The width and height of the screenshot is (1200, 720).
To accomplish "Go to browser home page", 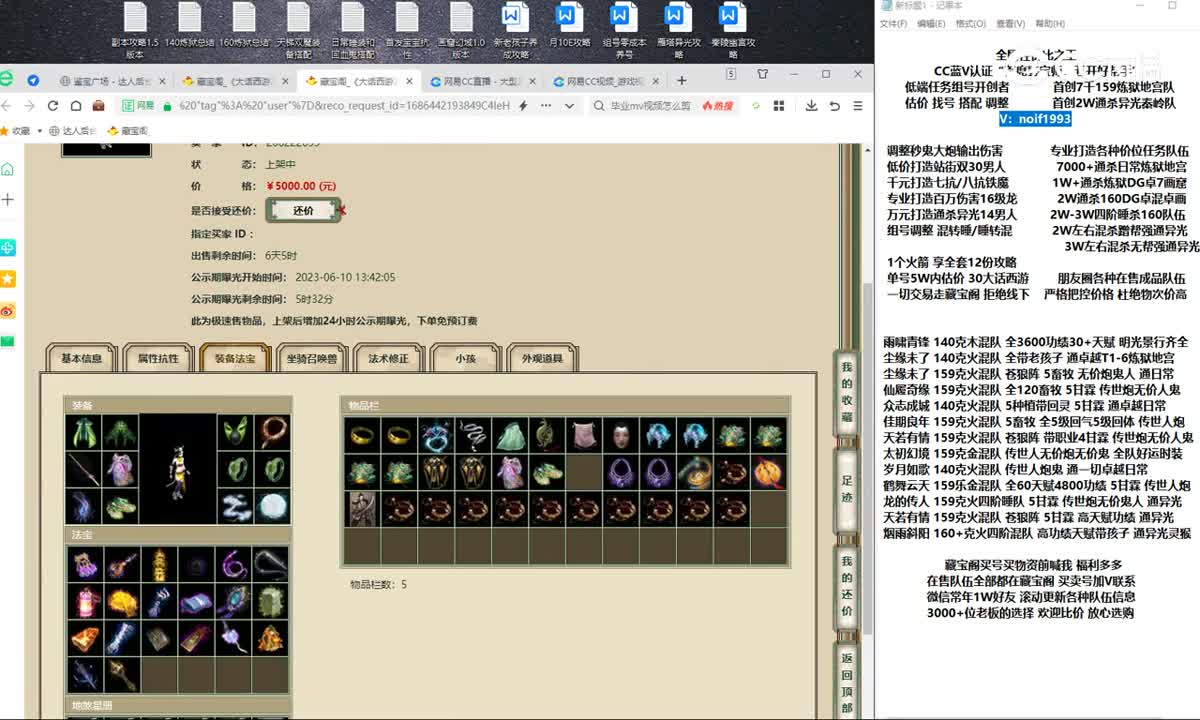I will pos(75,105).
